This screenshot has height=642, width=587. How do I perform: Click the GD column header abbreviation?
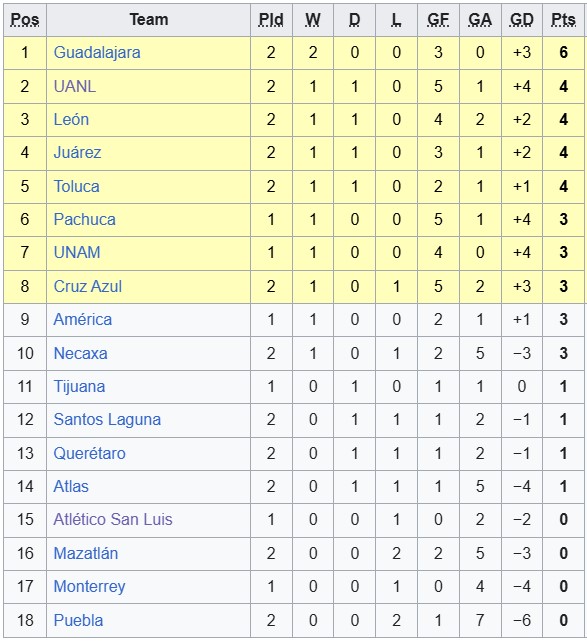(522, 20)
